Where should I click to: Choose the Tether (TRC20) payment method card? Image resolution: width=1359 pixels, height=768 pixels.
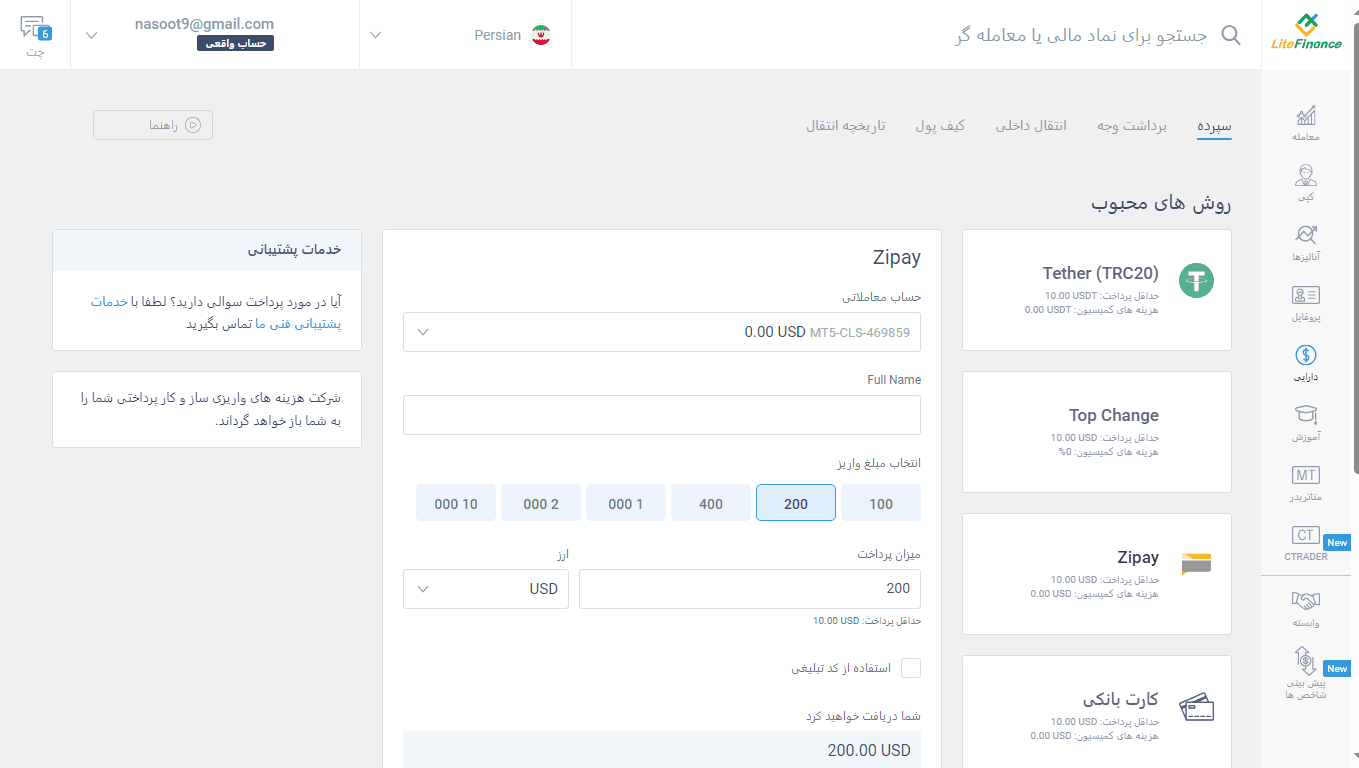[x=1097, y=290]
